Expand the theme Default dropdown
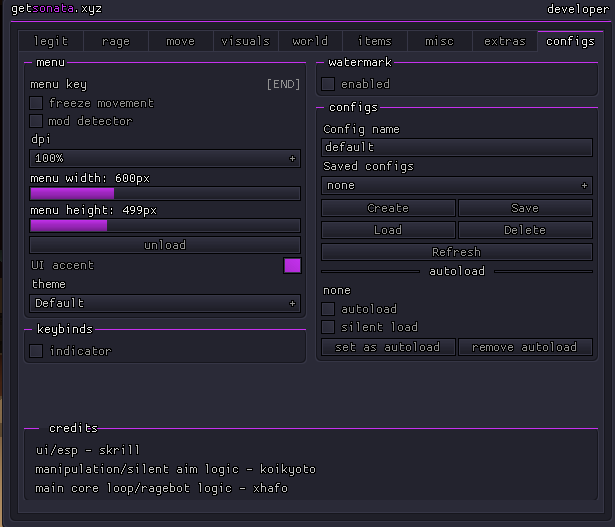 click(165, 303)
